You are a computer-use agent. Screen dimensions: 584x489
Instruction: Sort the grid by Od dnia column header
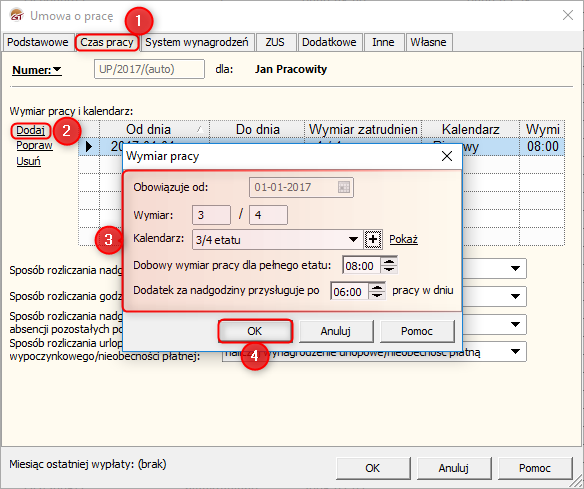(x=154, y=129)
